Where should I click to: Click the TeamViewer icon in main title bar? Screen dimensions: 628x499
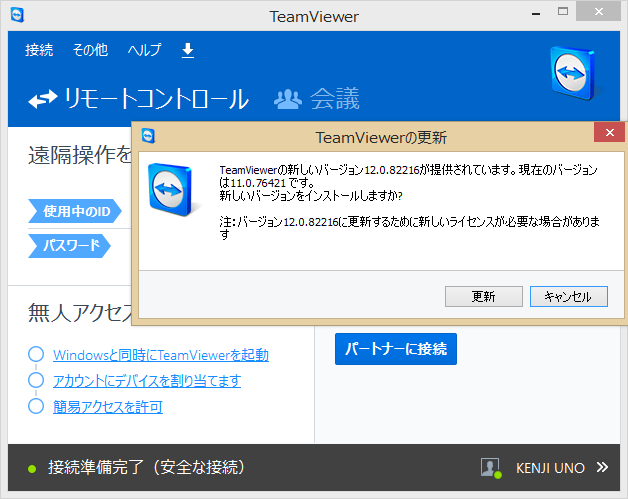tap(17, 15)
